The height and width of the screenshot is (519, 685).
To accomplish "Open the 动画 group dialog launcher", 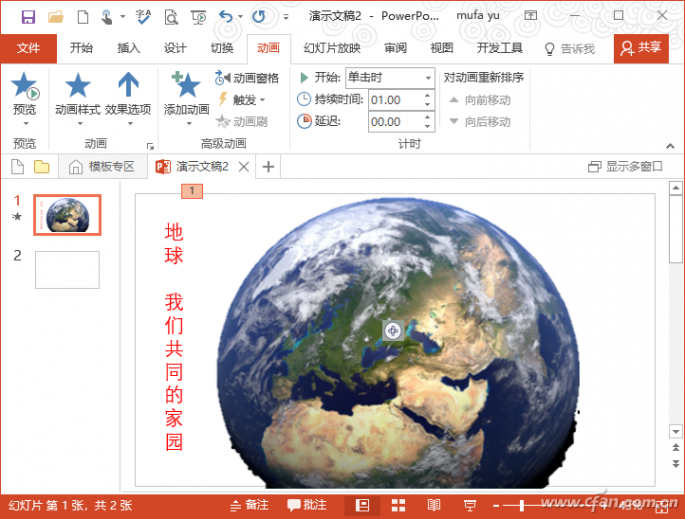I will tap(150, 146).
